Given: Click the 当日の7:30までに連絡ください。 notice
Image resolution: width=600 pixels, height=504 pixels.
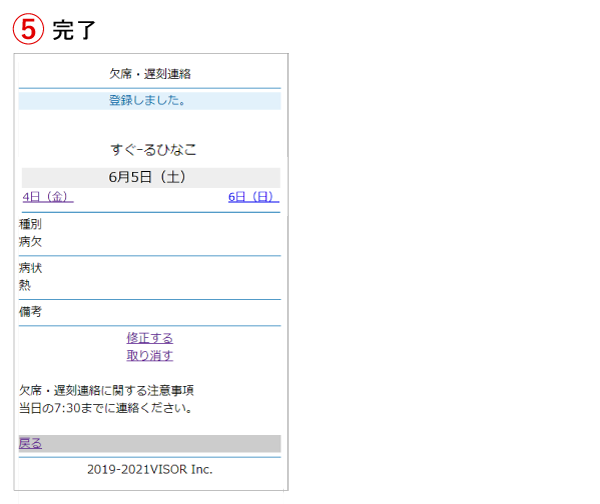Looking at the screenshot, I should click(x=105, y=408).
